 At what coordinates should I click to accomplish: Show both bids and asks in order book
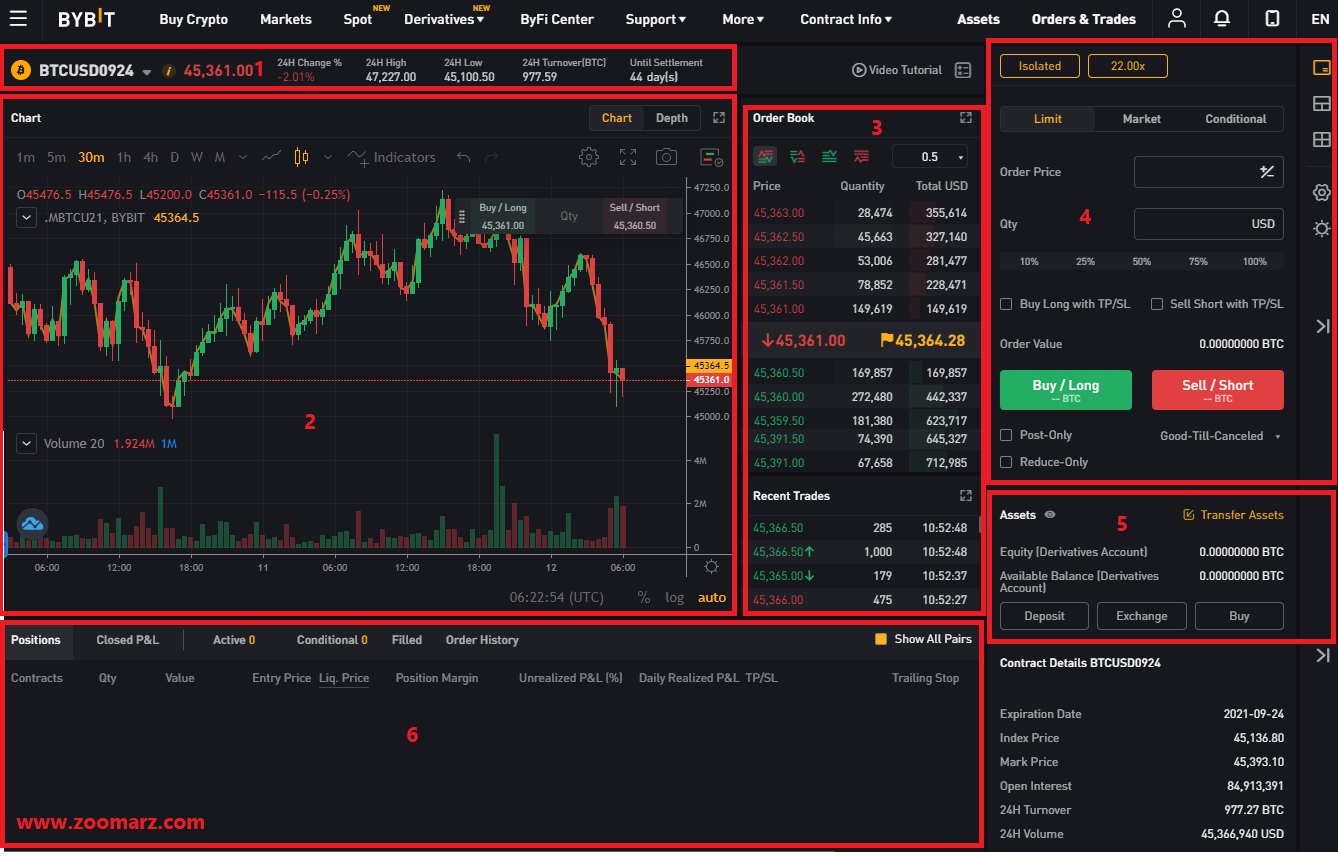point(766,156)
